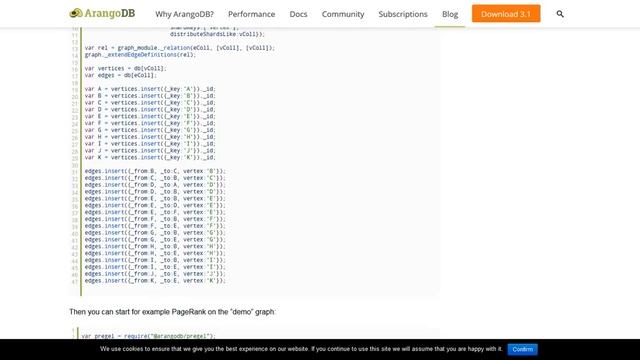This screenshot has width=640, height=360.
Task: Open the Docs menu item
Action: (x=298, y=14)
